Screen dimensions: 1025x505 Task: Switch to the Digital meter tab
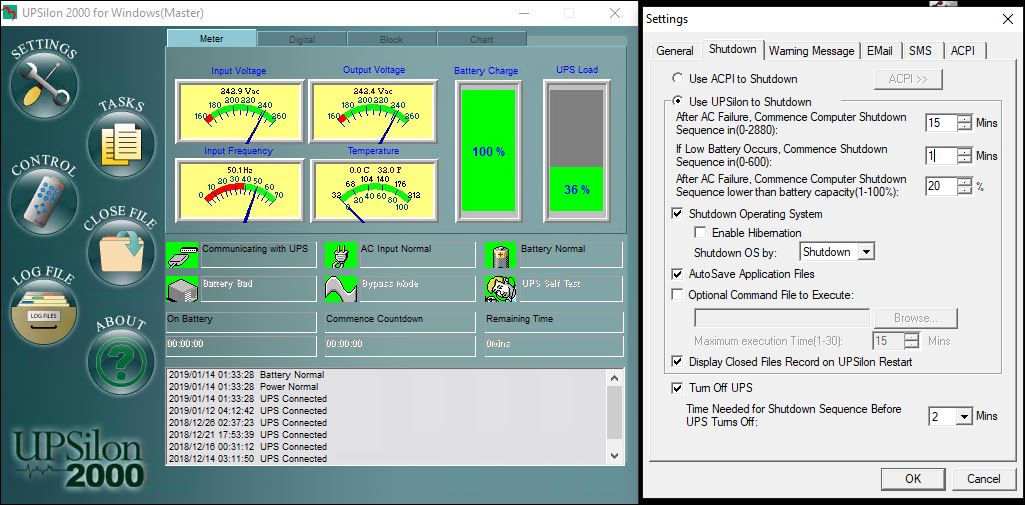(301, 39)
